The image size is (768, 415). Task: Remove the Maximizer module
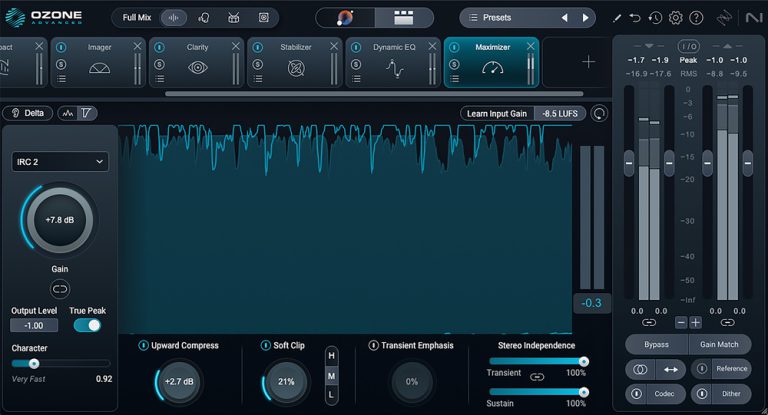(530, 46)
